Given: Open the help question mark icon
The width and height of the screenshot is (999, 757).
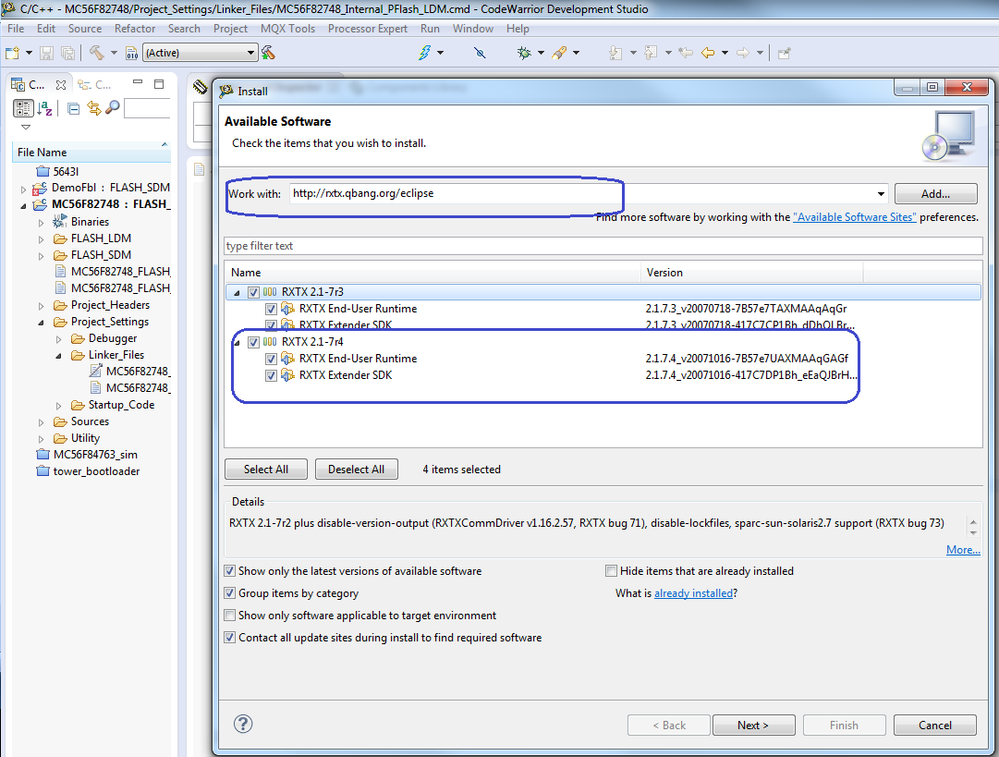Looking at the screenshot, I should tap(243, 724).
